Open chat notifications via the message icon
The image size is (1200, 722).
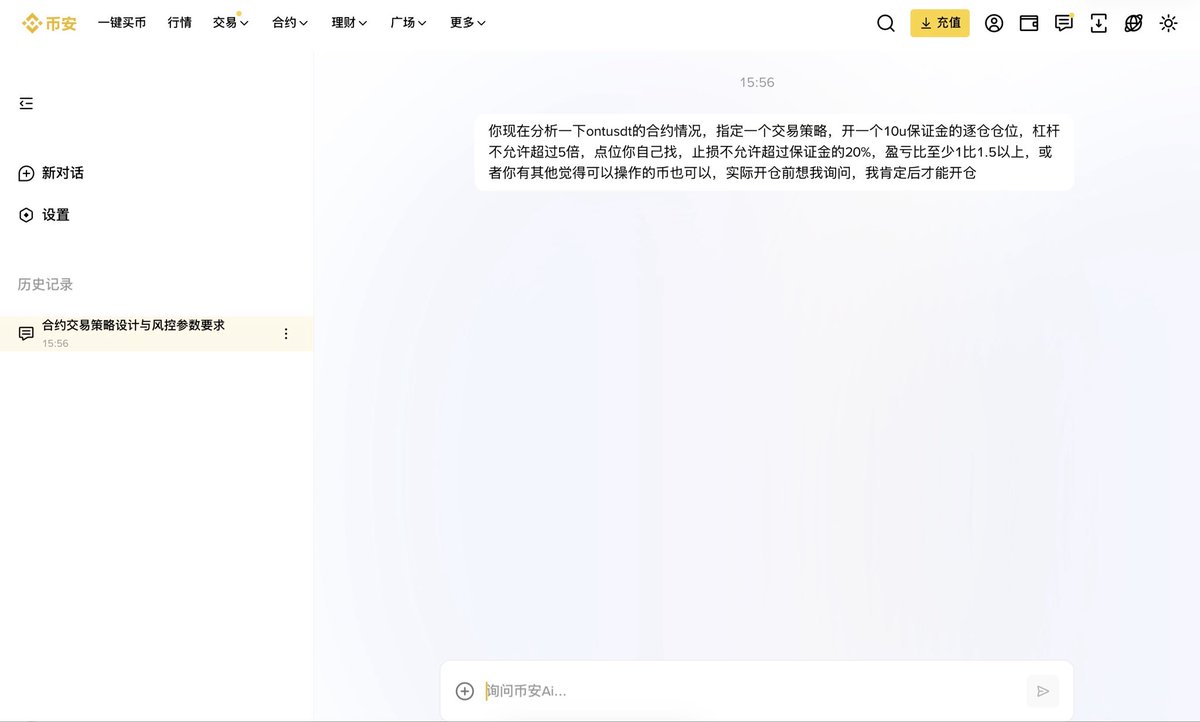click(1063, 23)
